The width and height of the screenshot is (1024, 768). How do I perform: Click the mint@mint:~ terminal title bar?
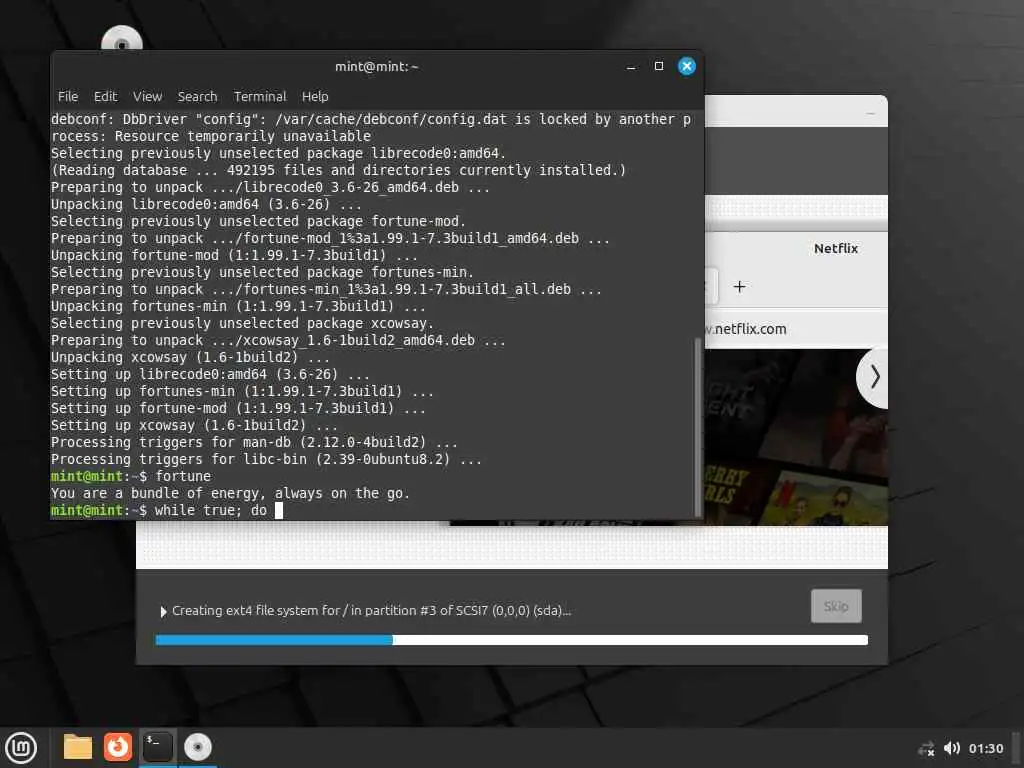[x=377, y=67]
